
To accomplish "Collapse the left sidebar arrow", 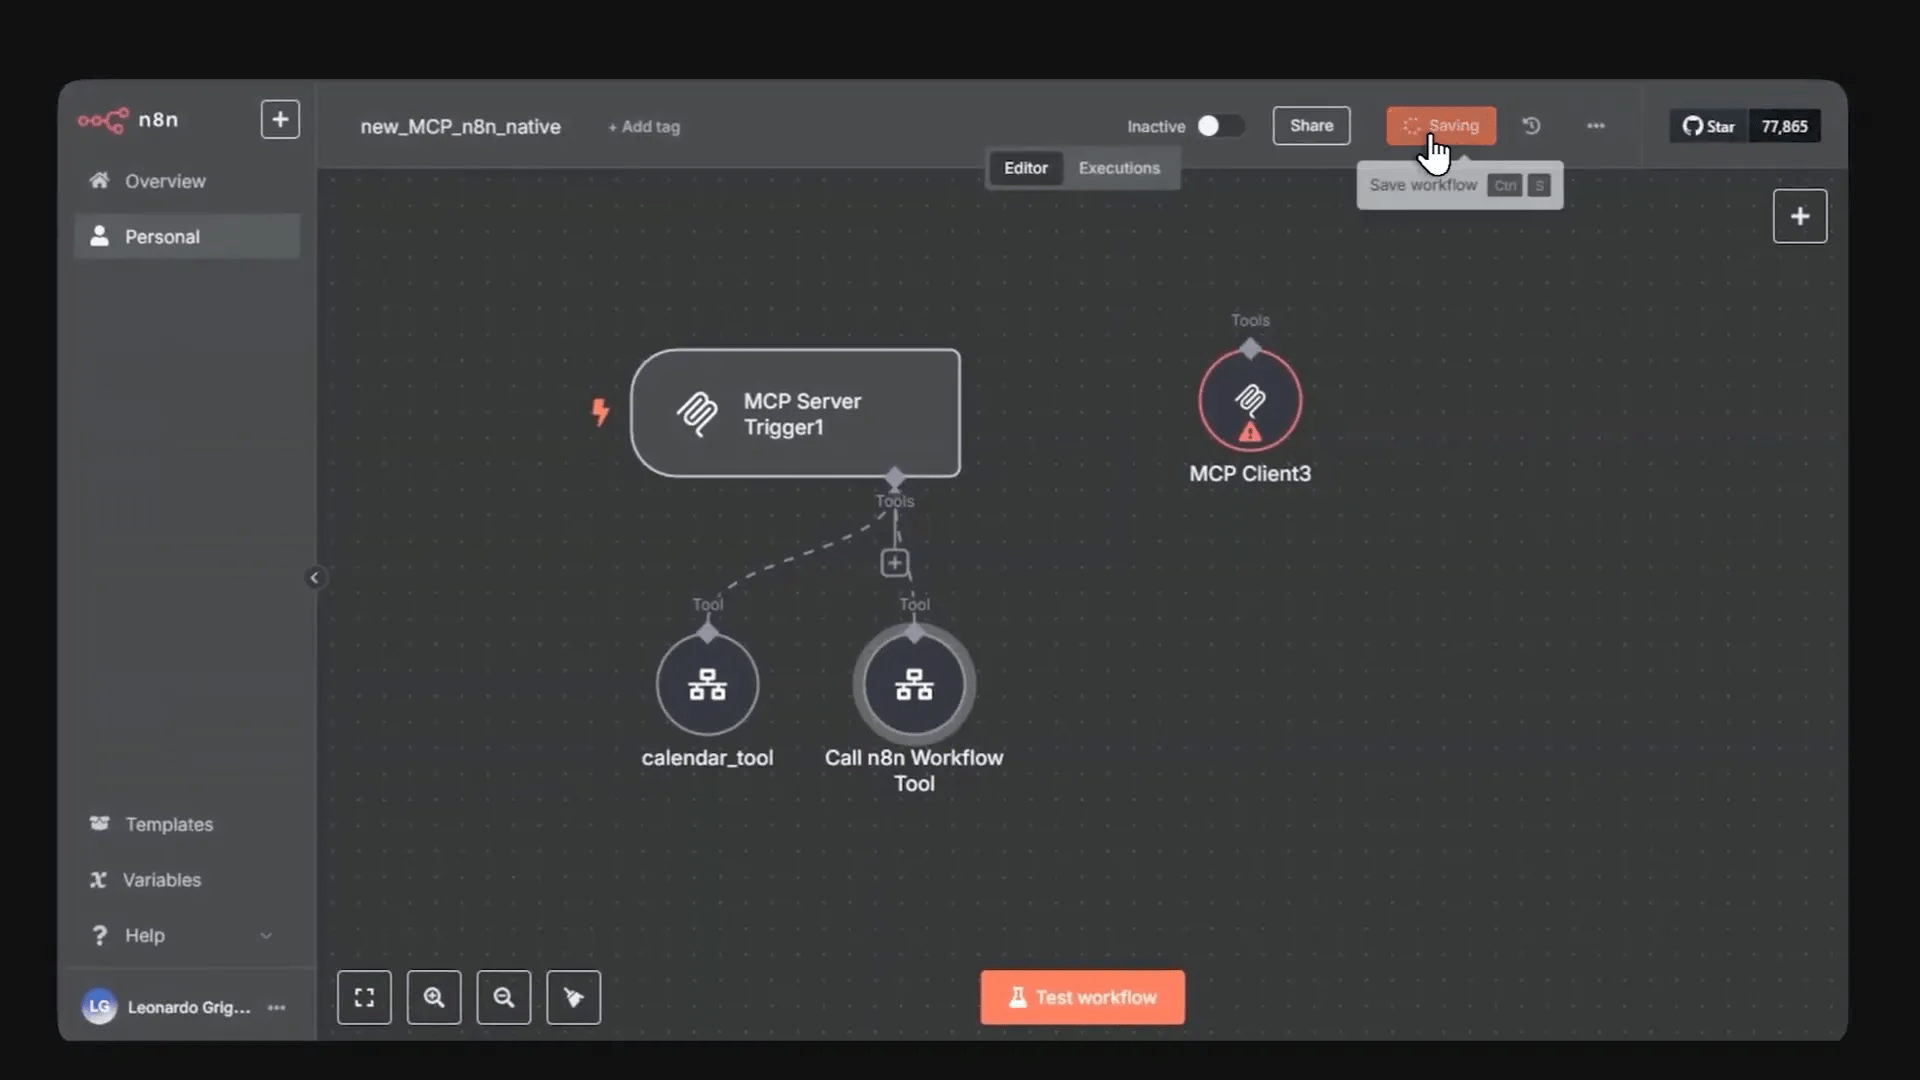I will (314, 578).
